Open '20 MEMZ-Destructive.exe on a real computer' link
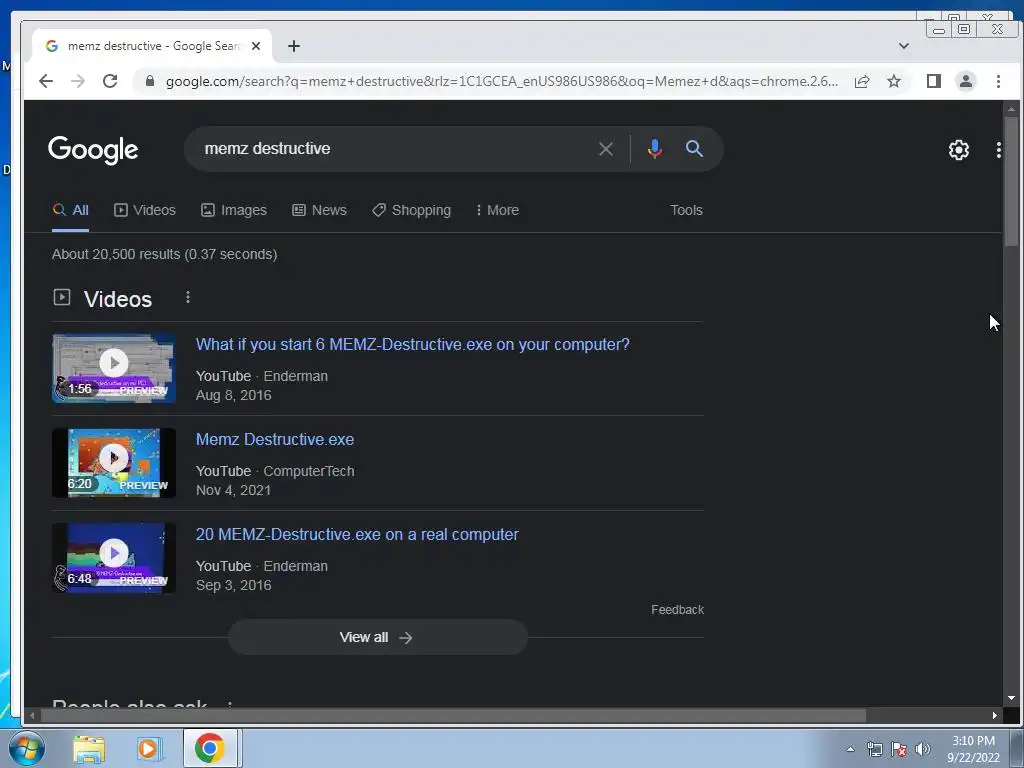This screenshot has height=768, width=1024. (357, 534)
